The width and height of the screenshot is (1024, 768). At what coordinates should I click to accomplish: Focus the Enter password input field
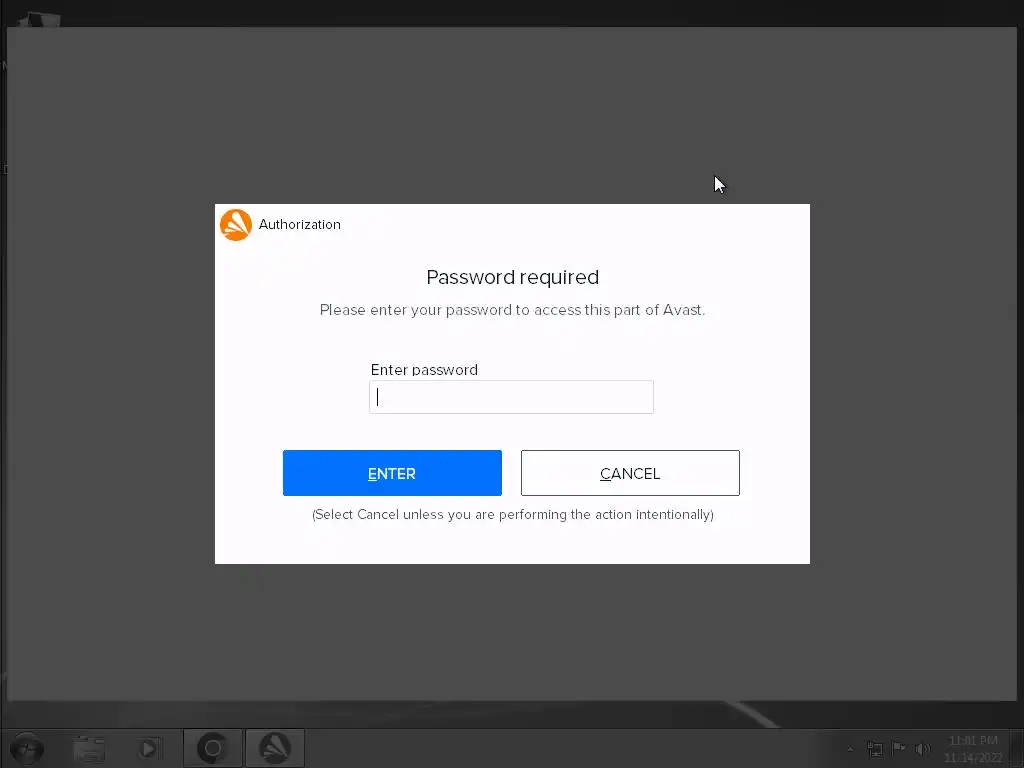click(x=511, y=397)
